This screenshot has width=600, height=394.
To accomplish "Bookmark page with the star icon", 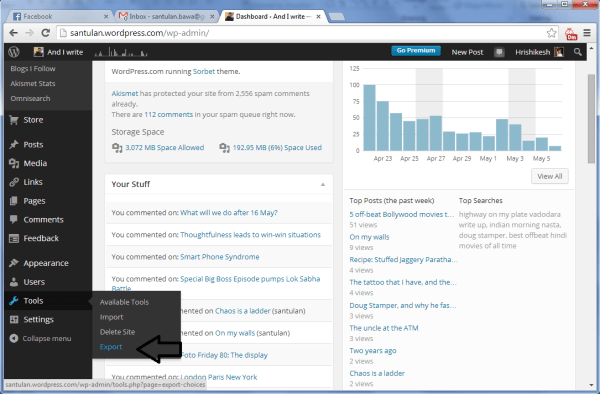I will 551,33.
